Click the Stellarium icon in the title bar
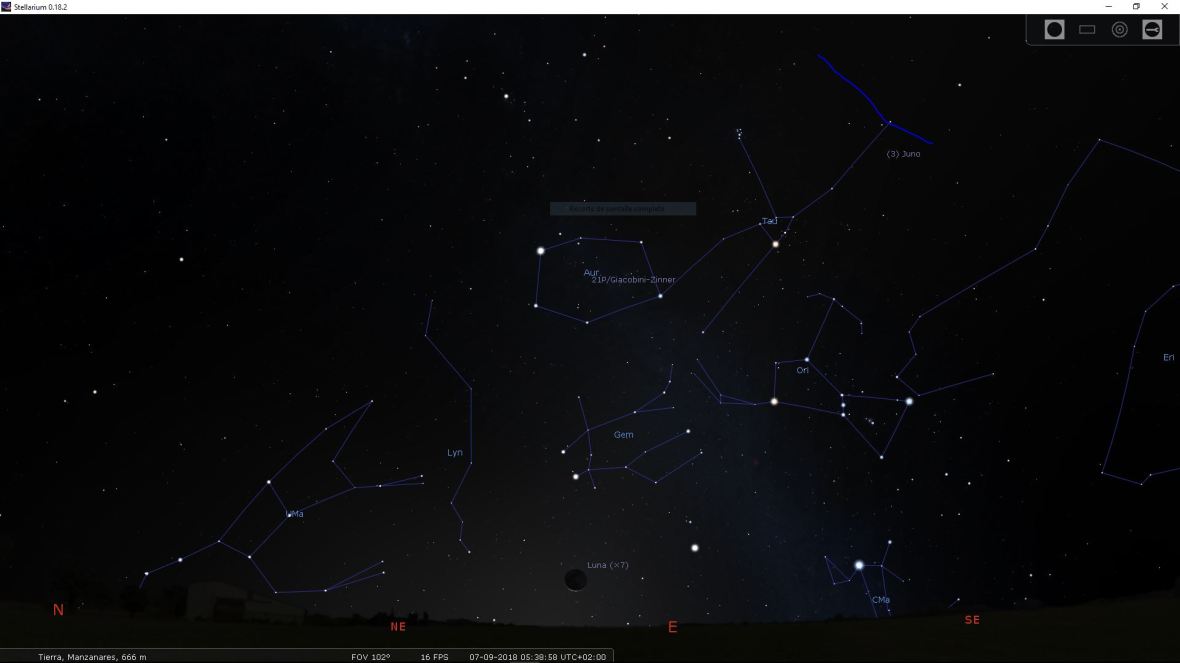Screen dimensions: 1180x663 8,5
